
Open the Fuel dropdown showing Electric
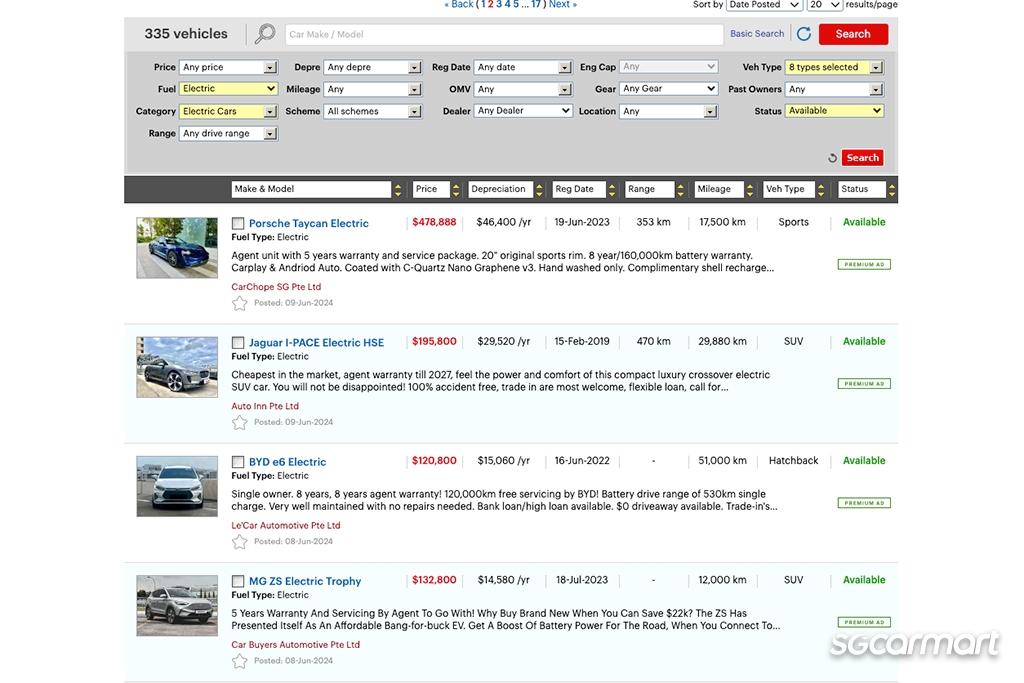(228, 89)
